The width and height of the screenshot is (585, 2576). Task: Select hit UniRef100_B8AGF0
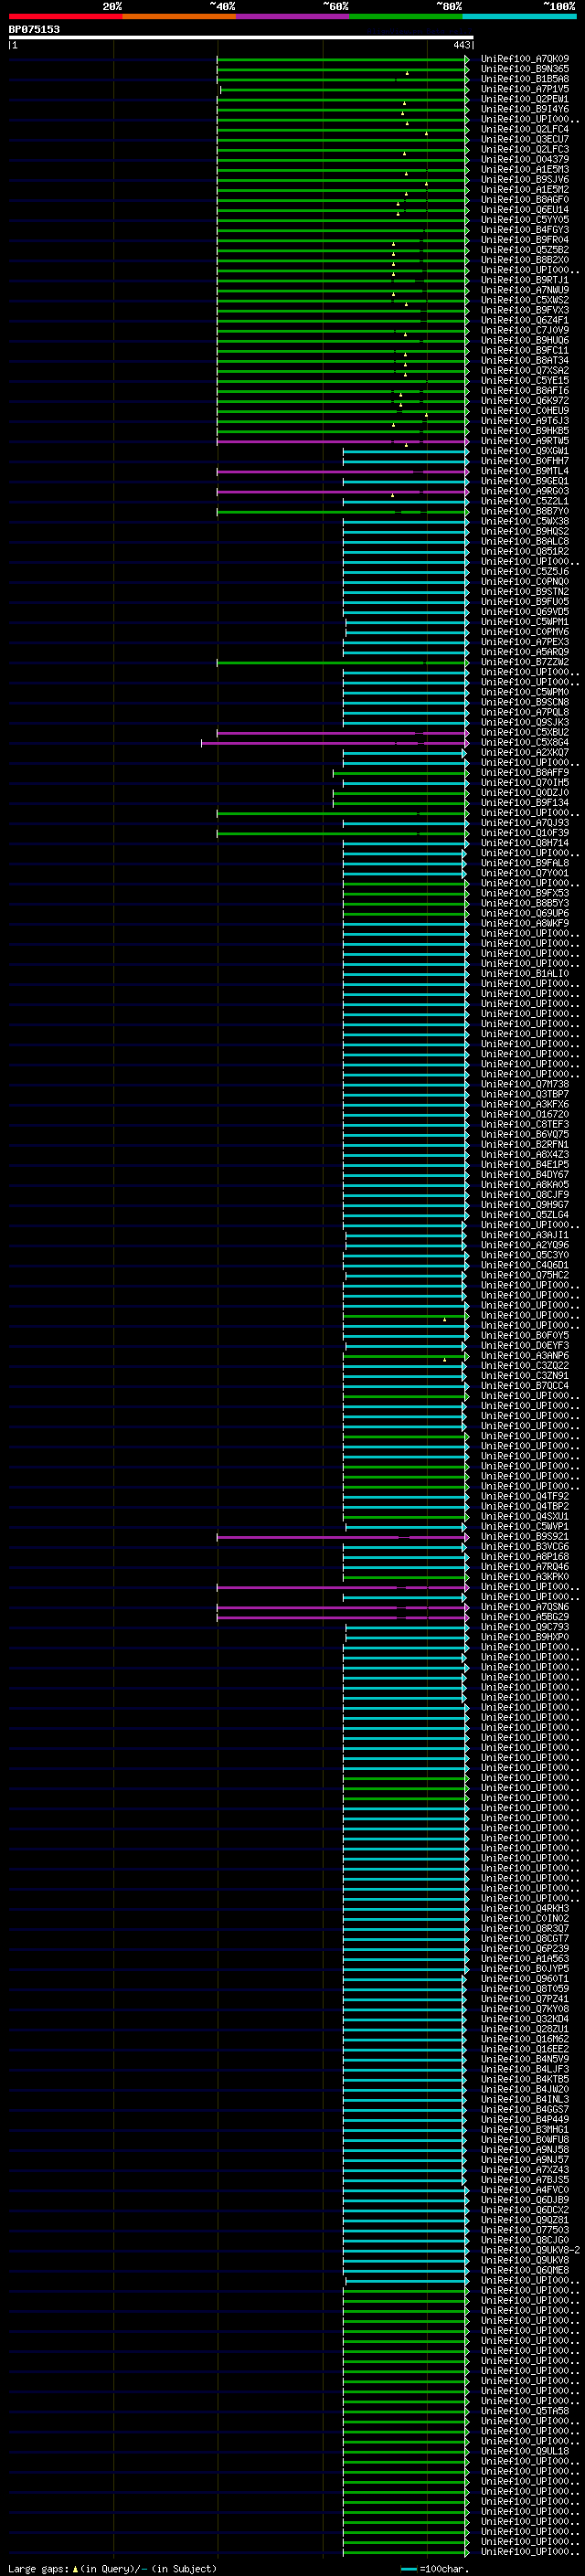click(525, 200)
